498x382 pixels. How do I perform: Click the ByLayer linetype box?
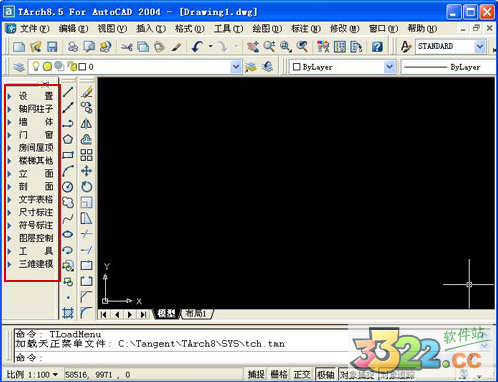[x=449, y=67]
